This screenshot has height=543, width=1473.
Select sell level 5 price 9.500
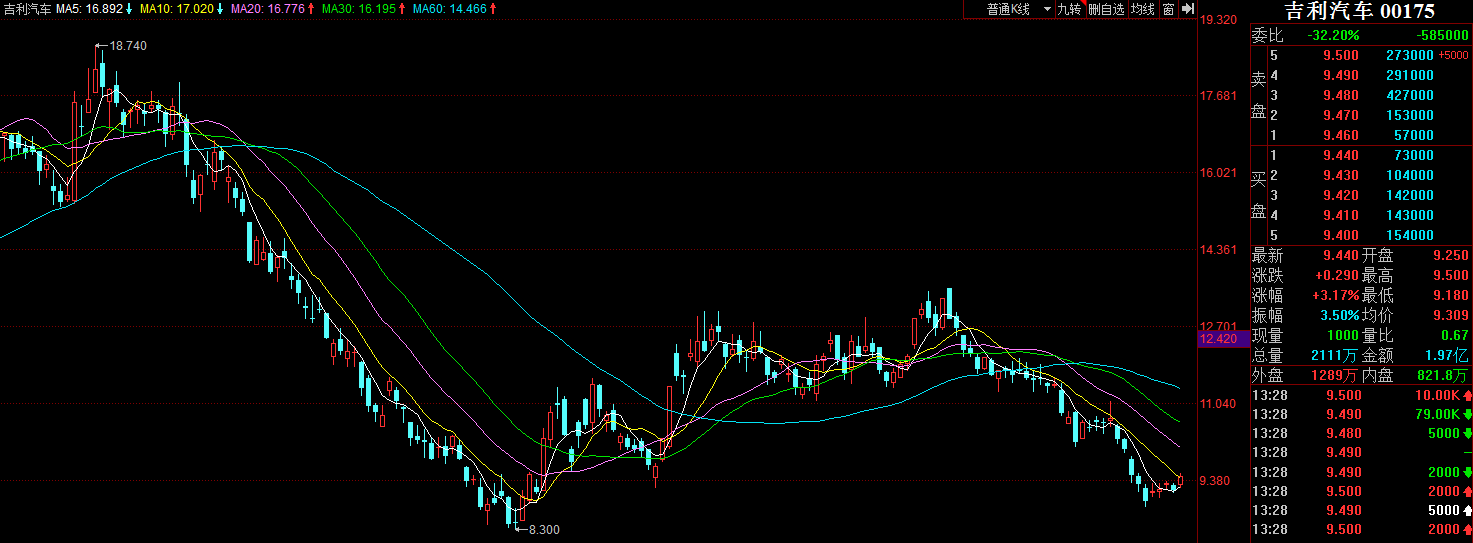(x=1340, y=55)
